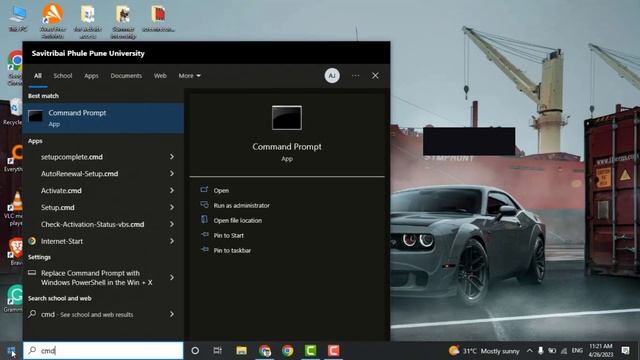Open the Command Prompt best match result
Image resolution: width=640 pixels, height=360 pixels.
(x=103, y=118)
